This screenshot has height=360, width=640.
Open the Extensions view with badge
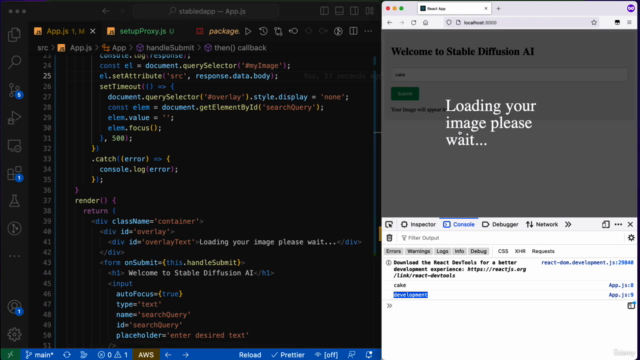(x=15, y=174)
